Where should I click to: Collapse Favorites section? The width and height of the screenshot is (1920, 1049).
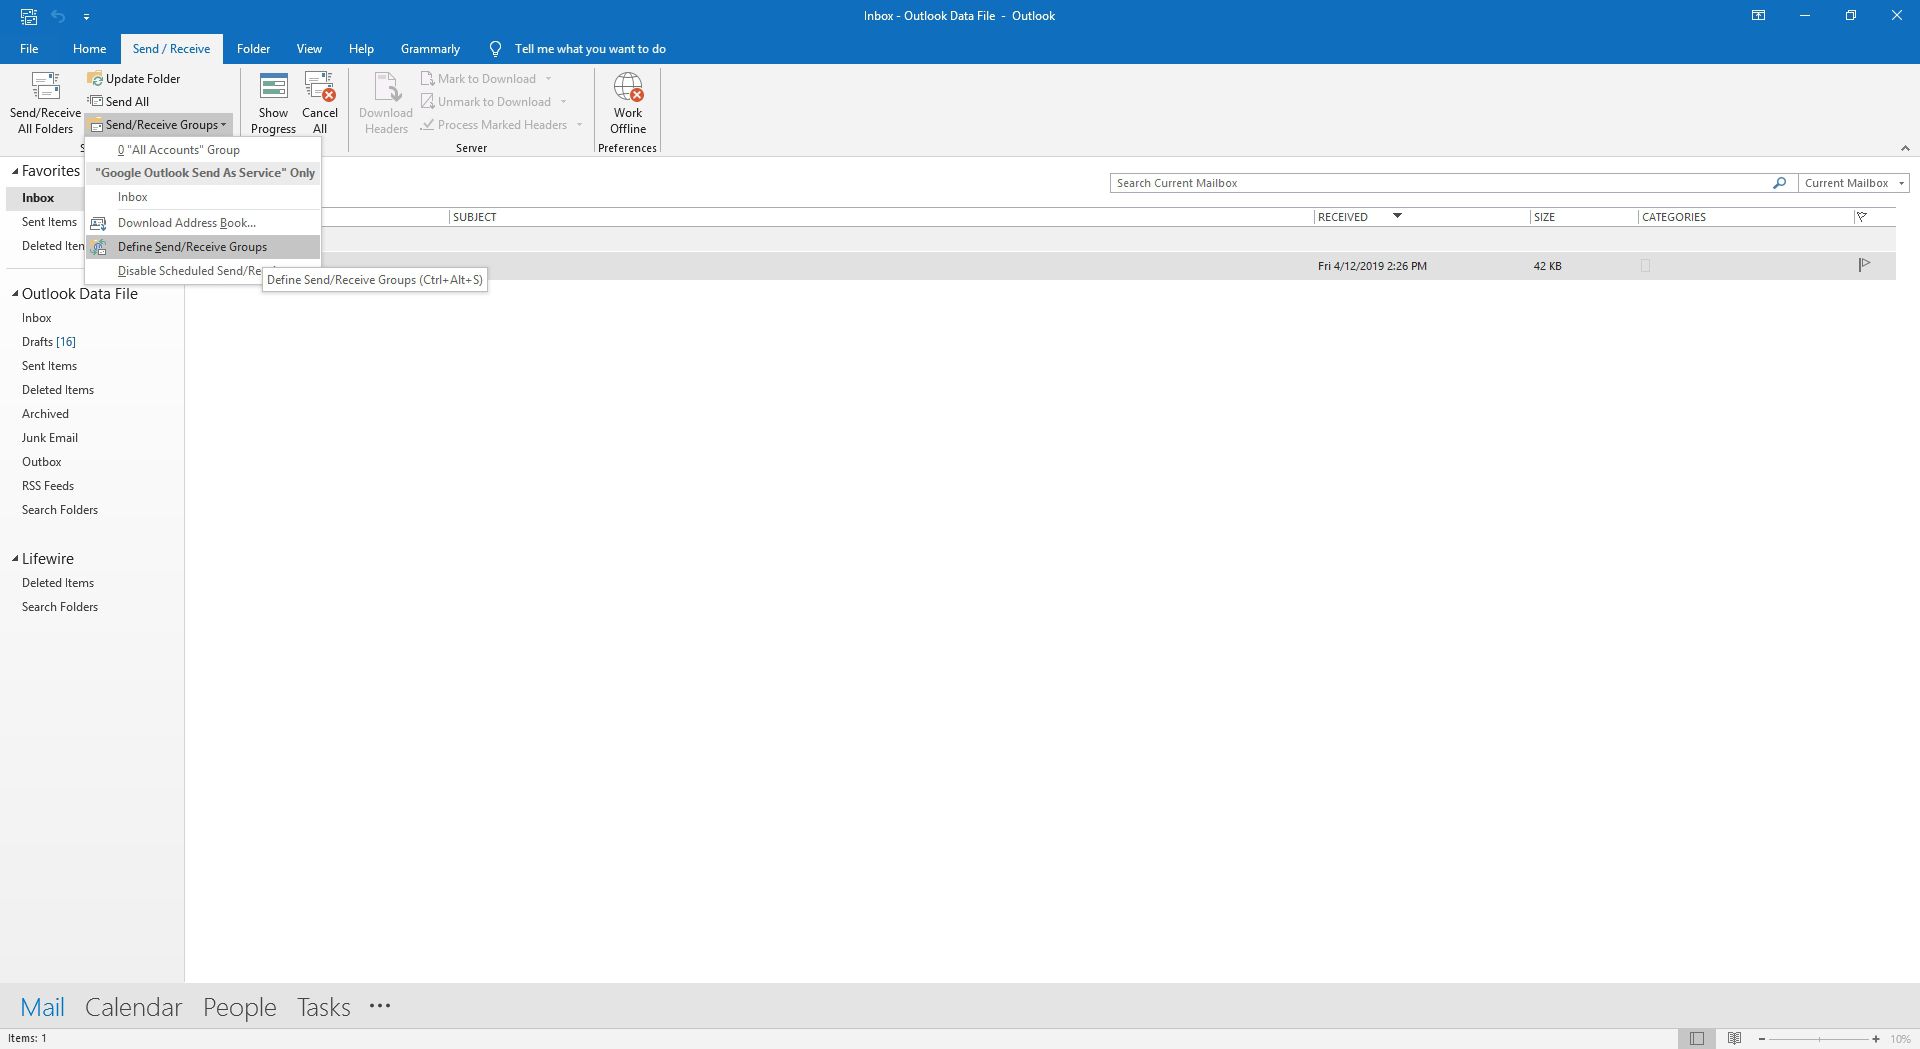coord(15,171)
